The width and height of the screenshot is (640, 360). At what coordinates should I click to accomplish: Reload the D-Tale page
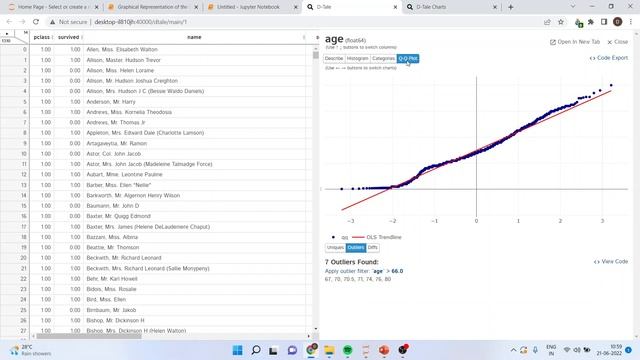(x=36, y=22)
